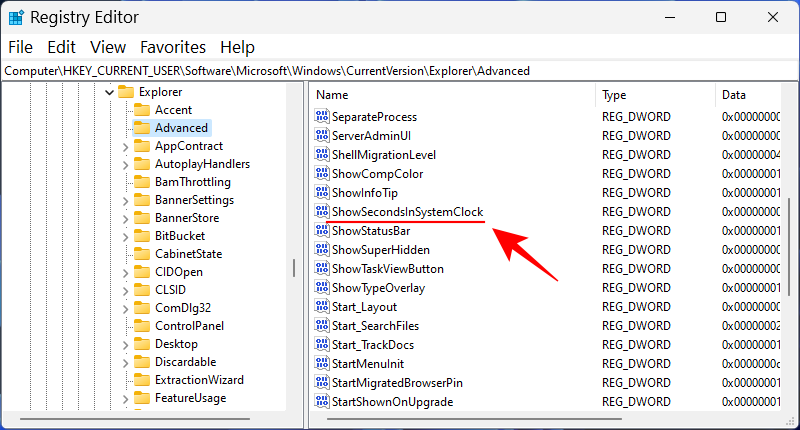Expand the CLSID key
This screenshot has height=430, width=800.
(x=126, y=291)
